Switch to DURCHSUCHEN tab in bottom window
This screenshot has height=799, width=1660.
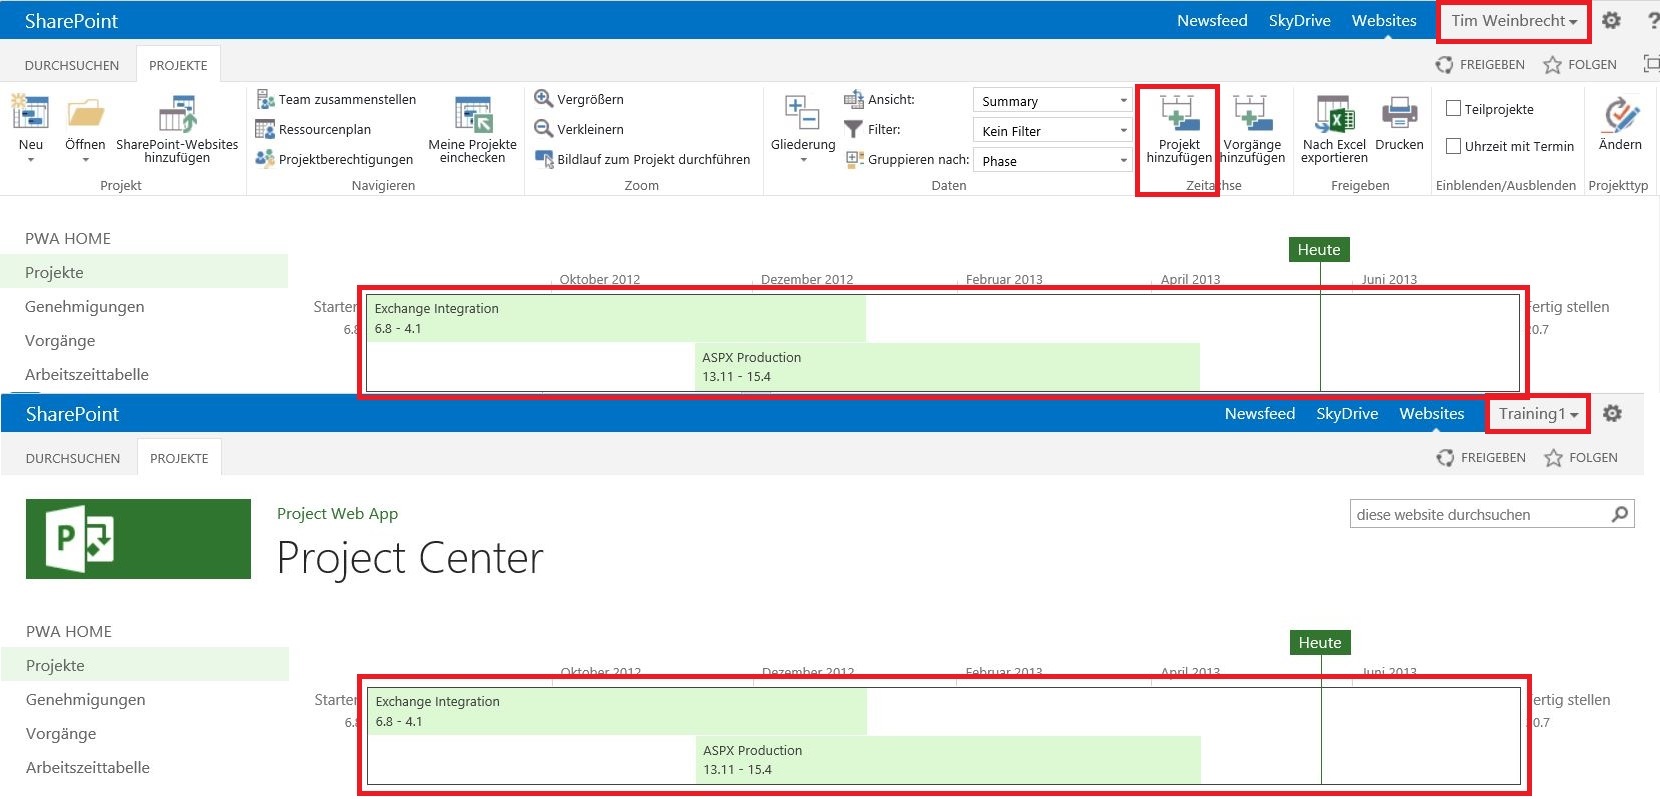(x=73, y=458)
